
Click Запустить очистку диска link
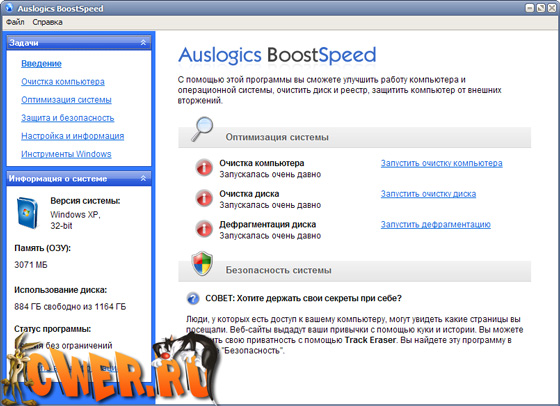(x=428, y=194)
